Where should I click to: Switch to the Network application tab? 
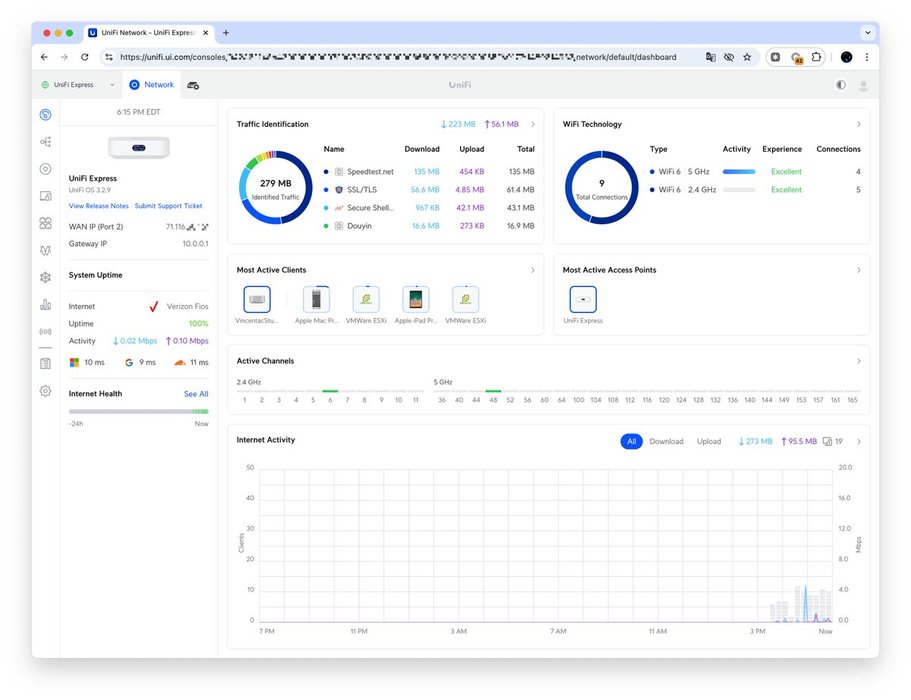click(x=151, y=85)
